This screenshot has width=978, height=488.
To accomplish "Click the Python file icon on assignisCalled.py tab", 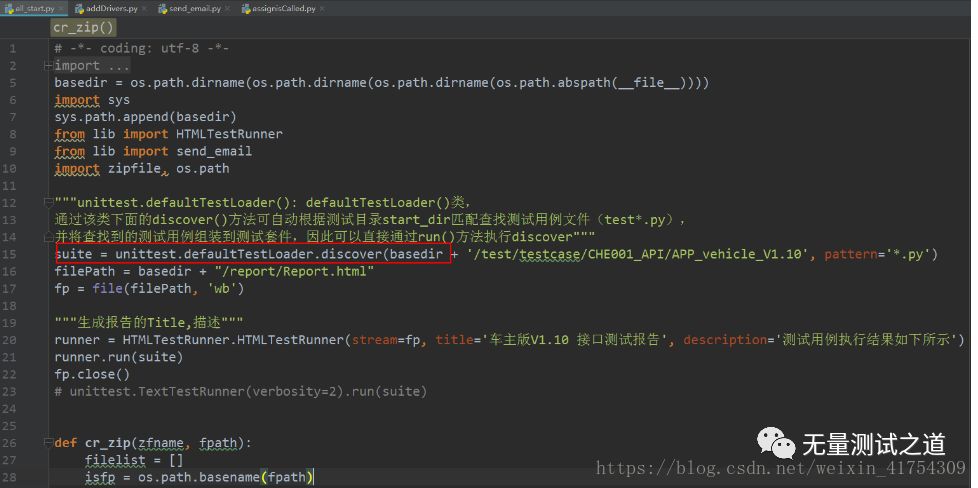I will [x=245, y=9].
